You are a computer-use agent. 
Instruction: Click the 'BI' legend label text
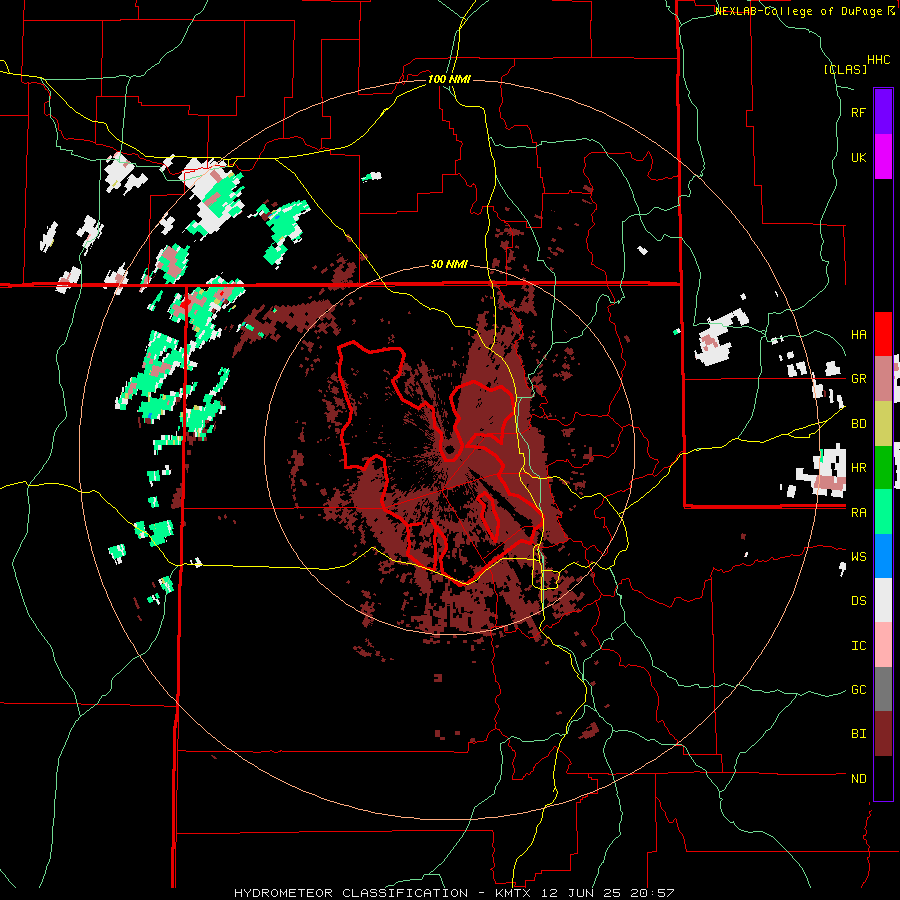(858, 734)
